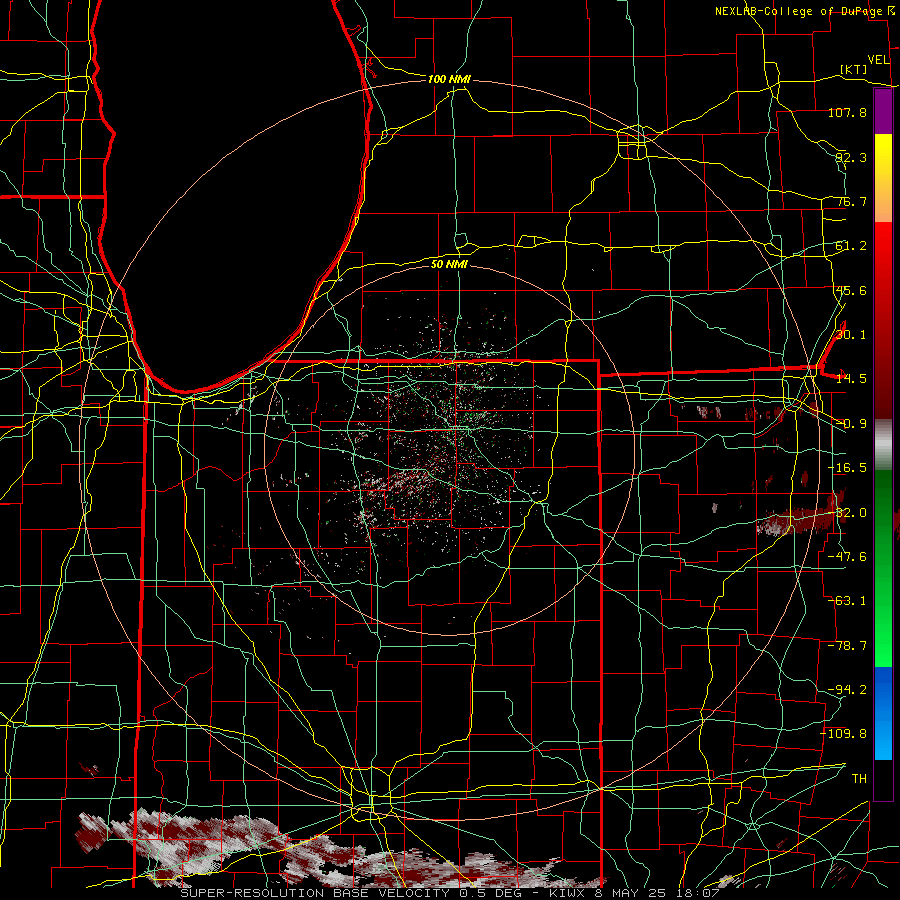Click the -16.5 velocity label

[x=847, y=468]
